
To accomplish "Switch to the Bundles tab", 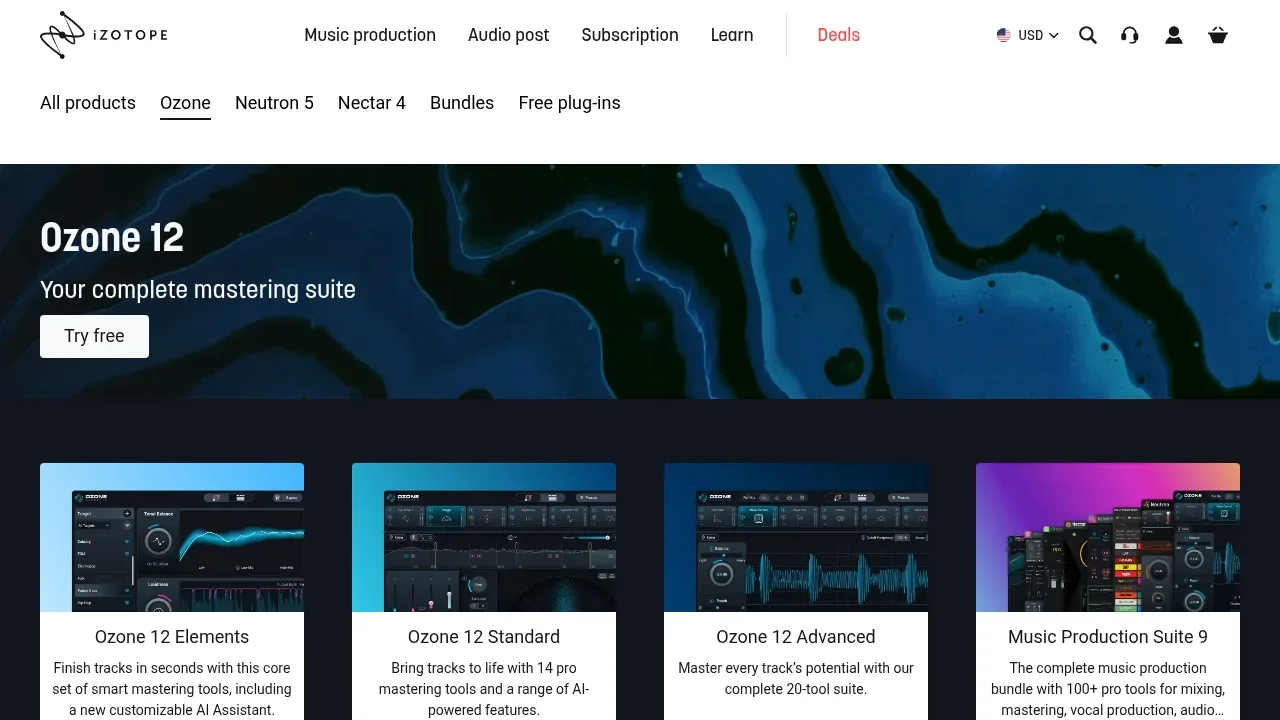I will 462,103.
